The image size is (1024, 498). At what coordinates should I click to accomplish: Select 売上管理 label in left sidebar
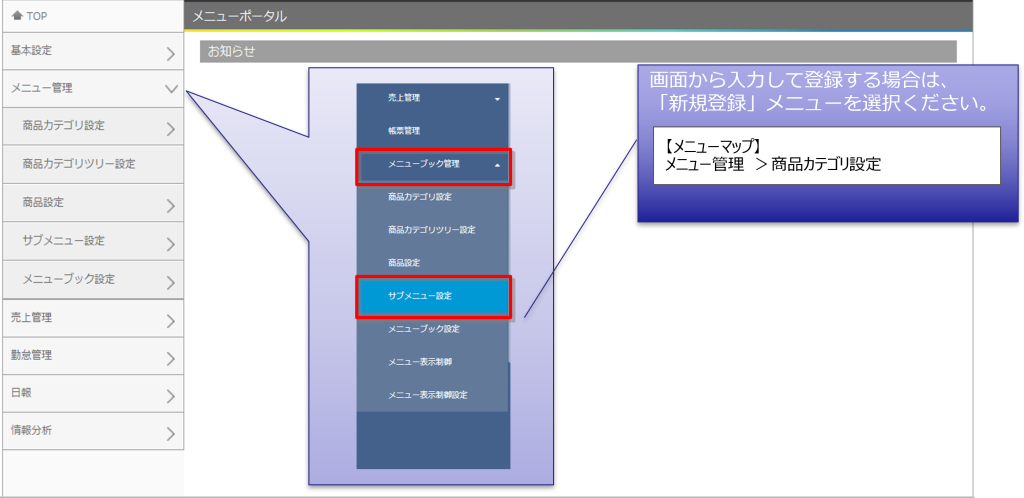pyautogui.click(x=31, y=318)
